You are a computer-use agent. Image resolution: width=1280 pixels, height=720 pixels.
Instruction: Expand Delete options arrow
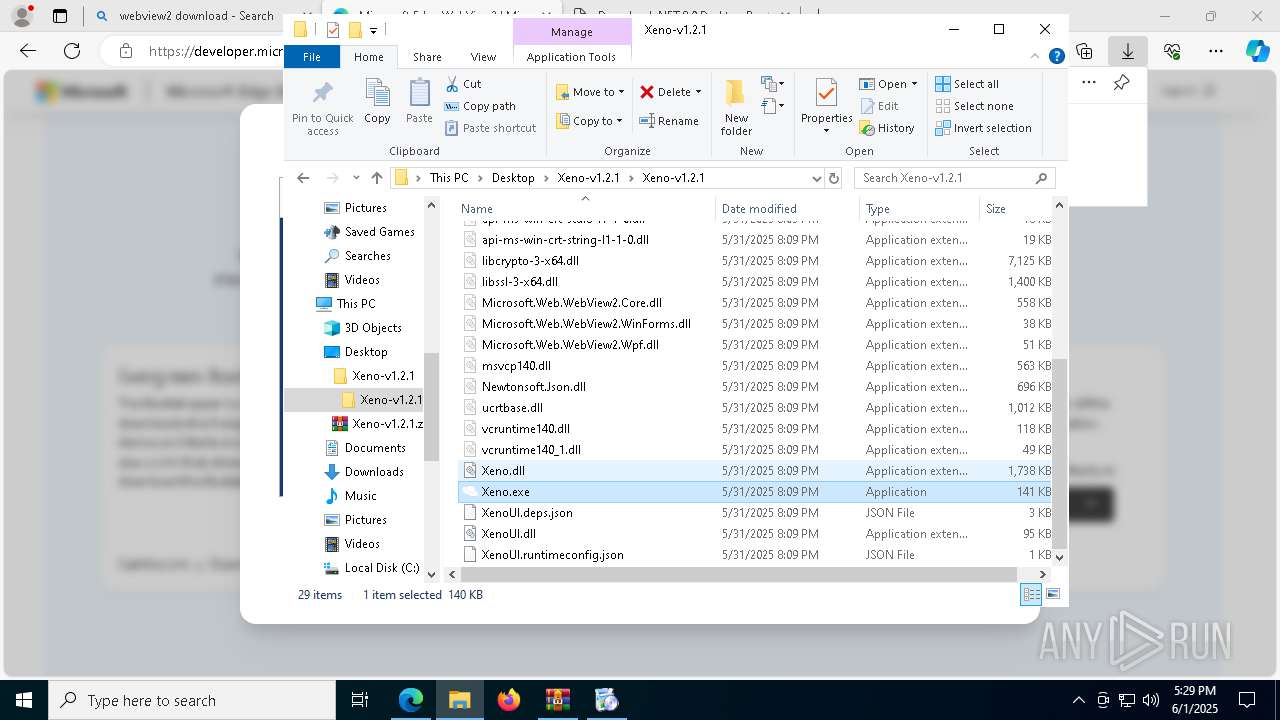tap(698, 92)
